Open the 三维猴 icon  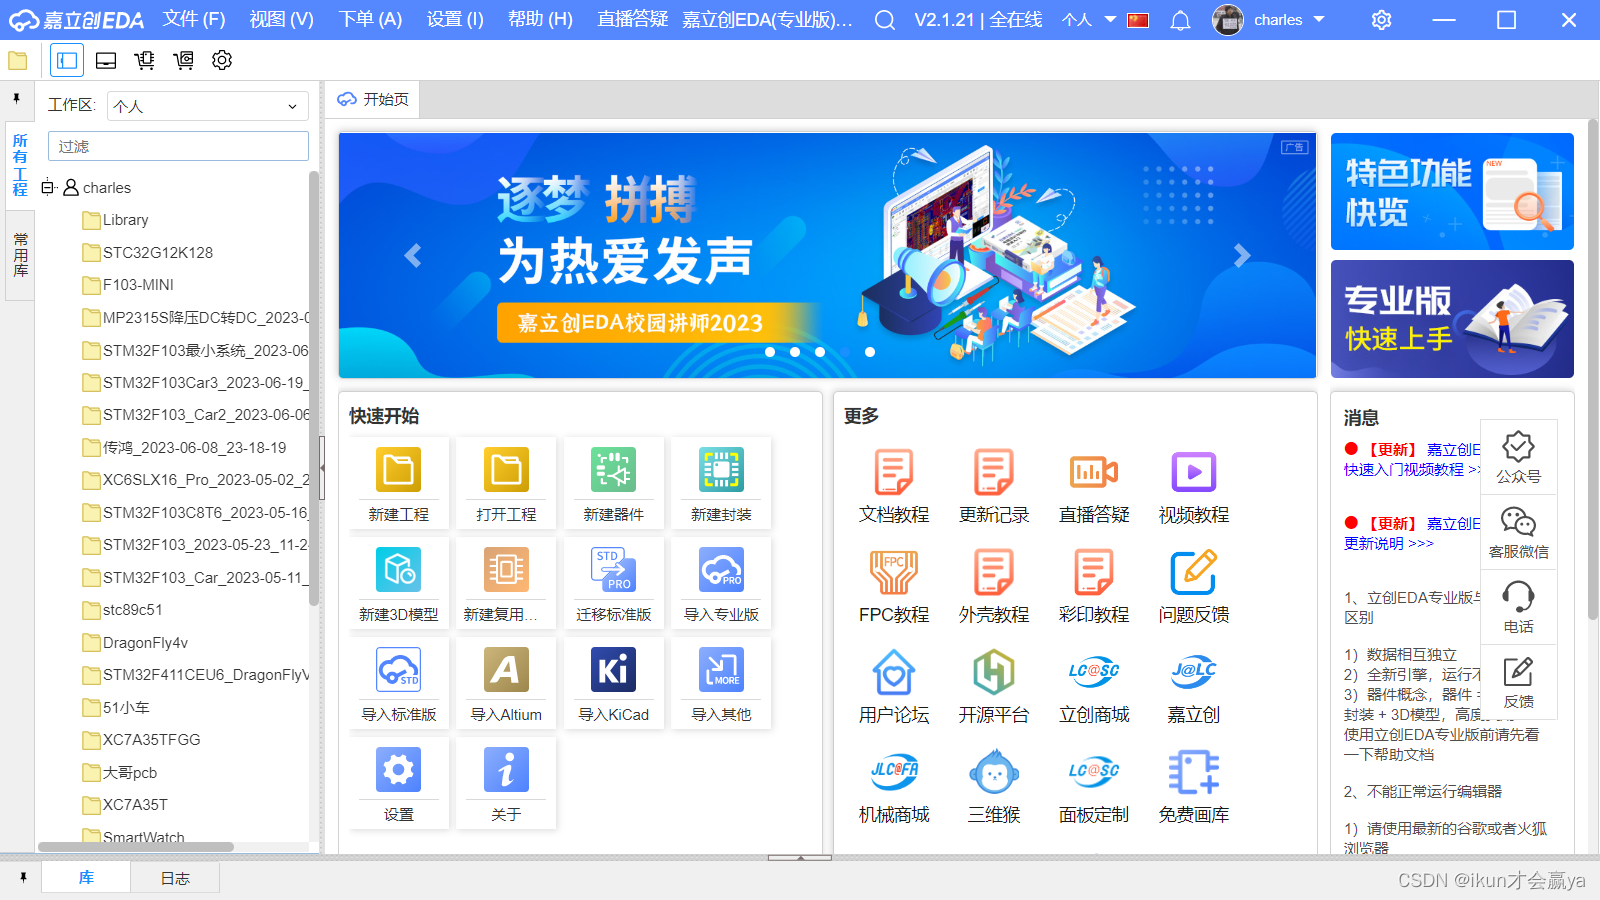[994, 772]
